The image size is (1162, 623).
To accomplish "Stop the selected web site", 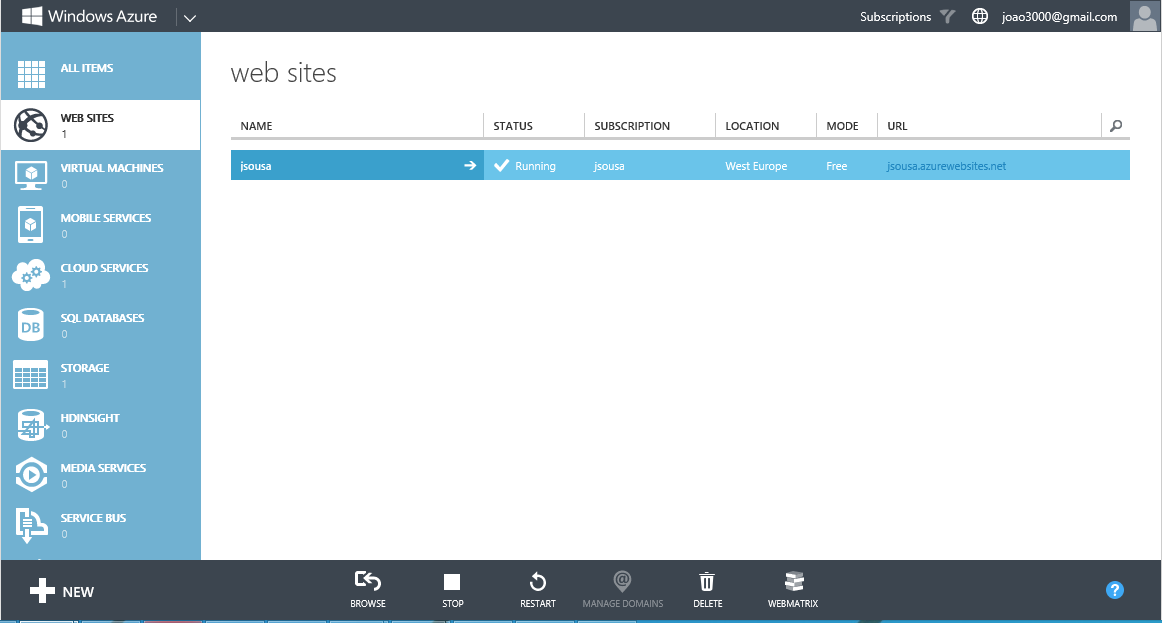I will pos(452,582).
